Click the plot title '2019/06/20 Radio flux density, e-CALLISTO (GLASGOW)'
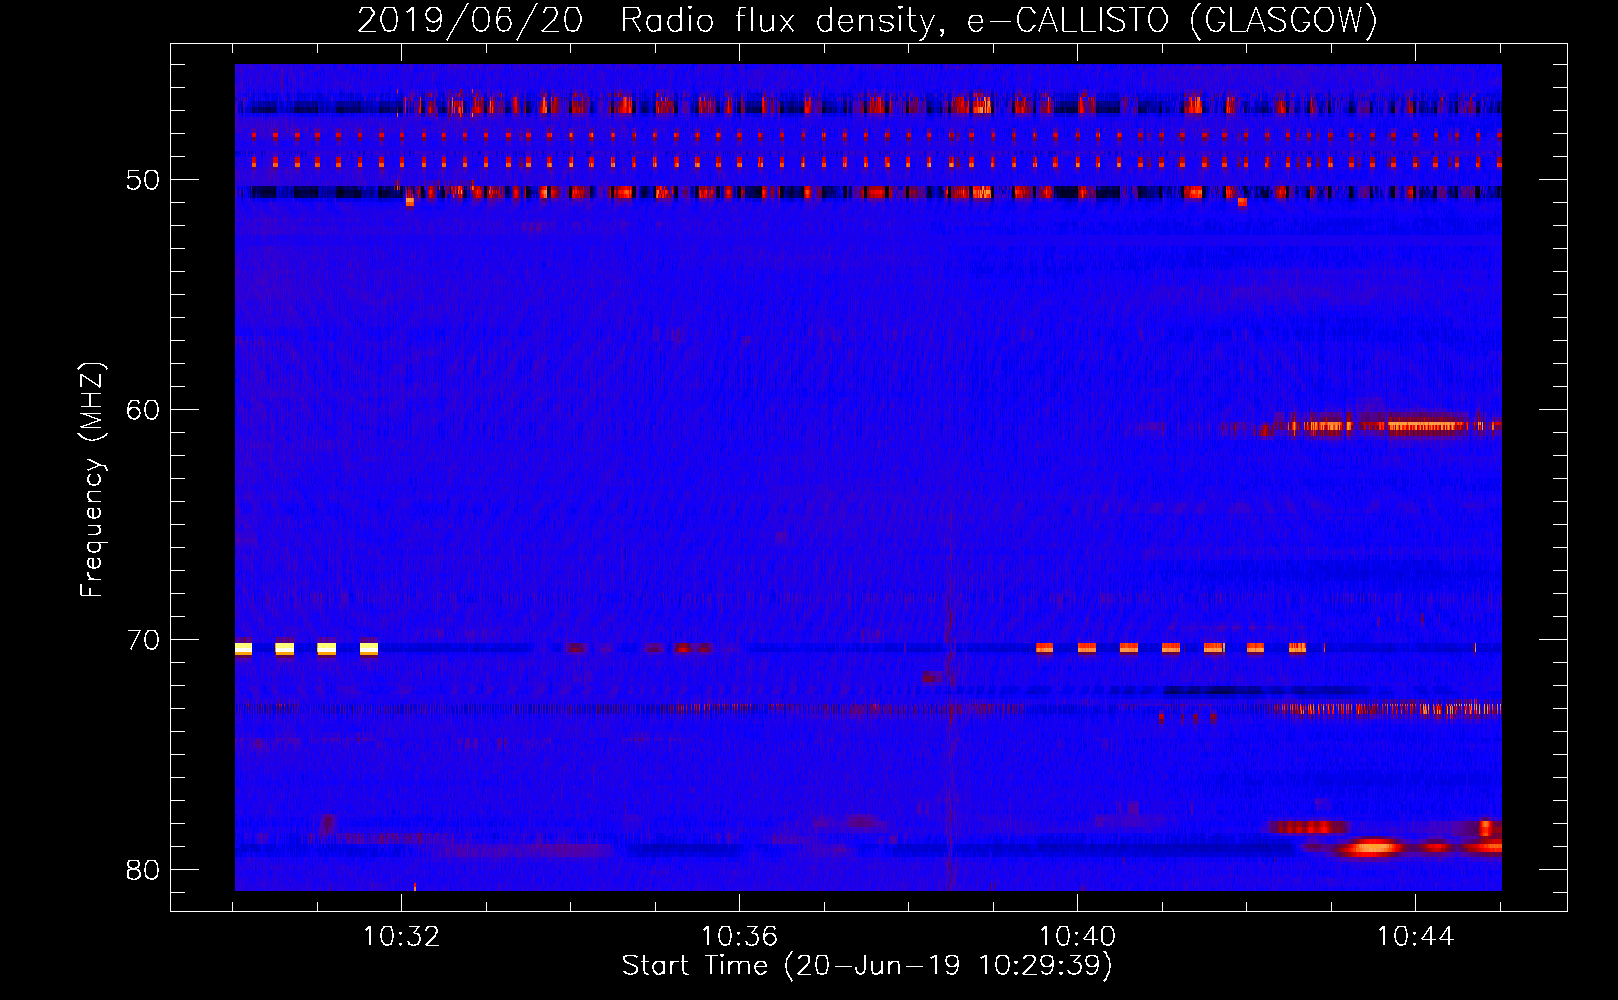 click(867, 20)
